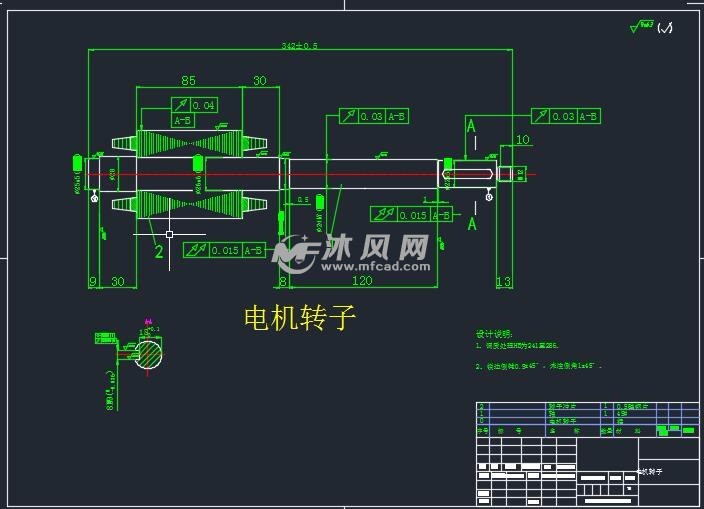Select the yellow 电机转子 drawing title
Screen dimensions: 704x509
[300, 317]
